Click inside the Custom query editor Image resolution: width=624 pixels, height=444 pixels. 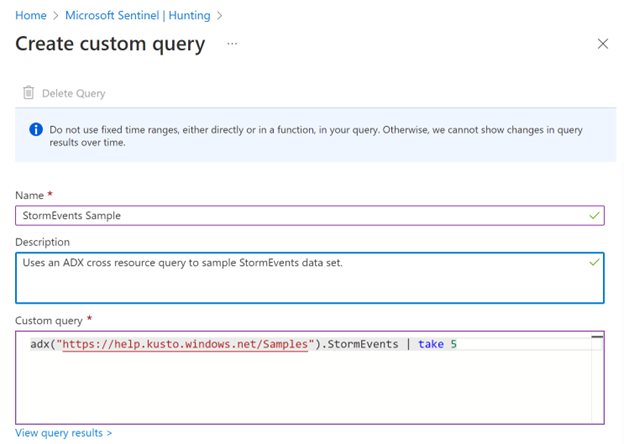(x=310, y=378)
